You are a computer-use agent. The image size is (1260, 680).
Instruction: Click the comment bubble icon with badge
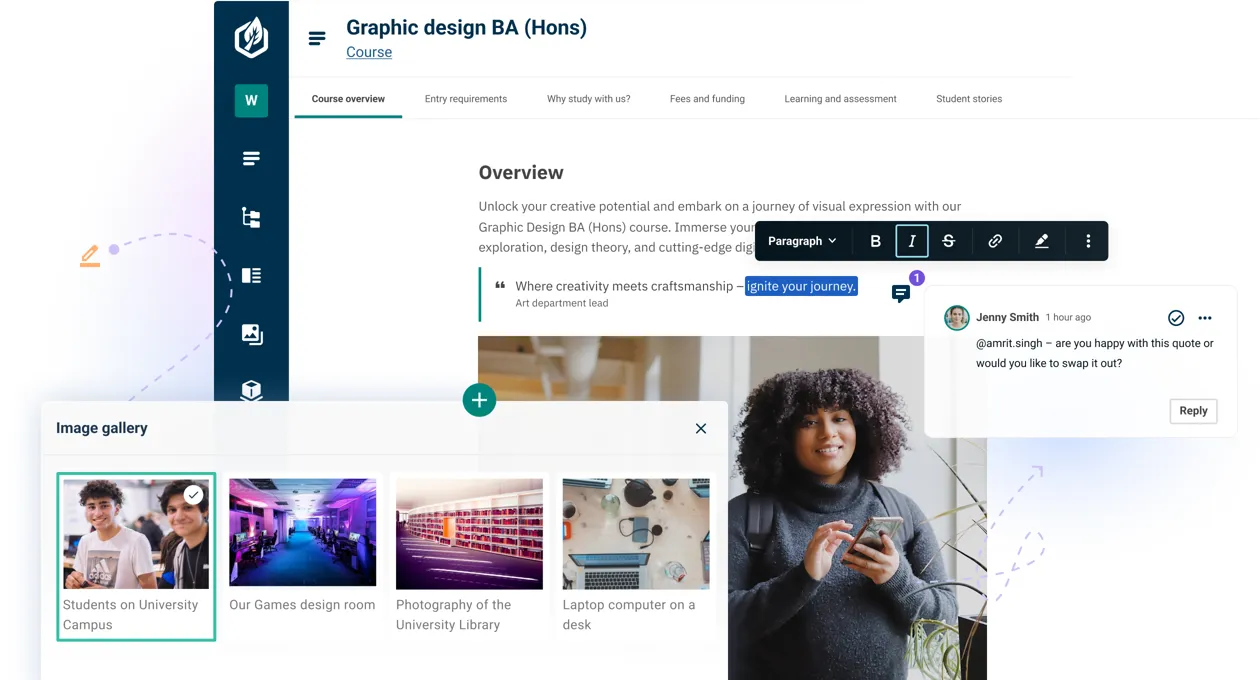tap(901, 293)
